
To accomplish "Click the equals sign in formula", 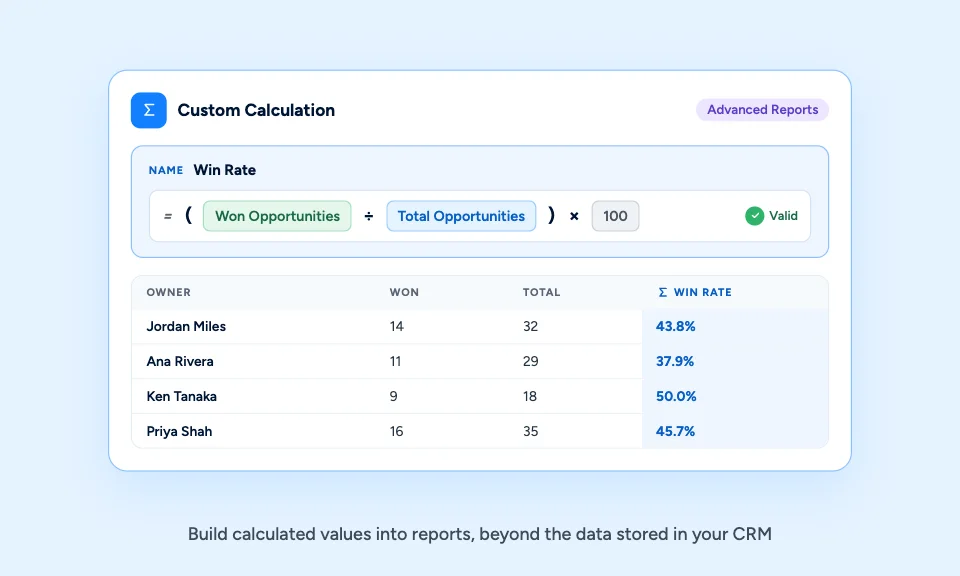I will tap(168, 216).
